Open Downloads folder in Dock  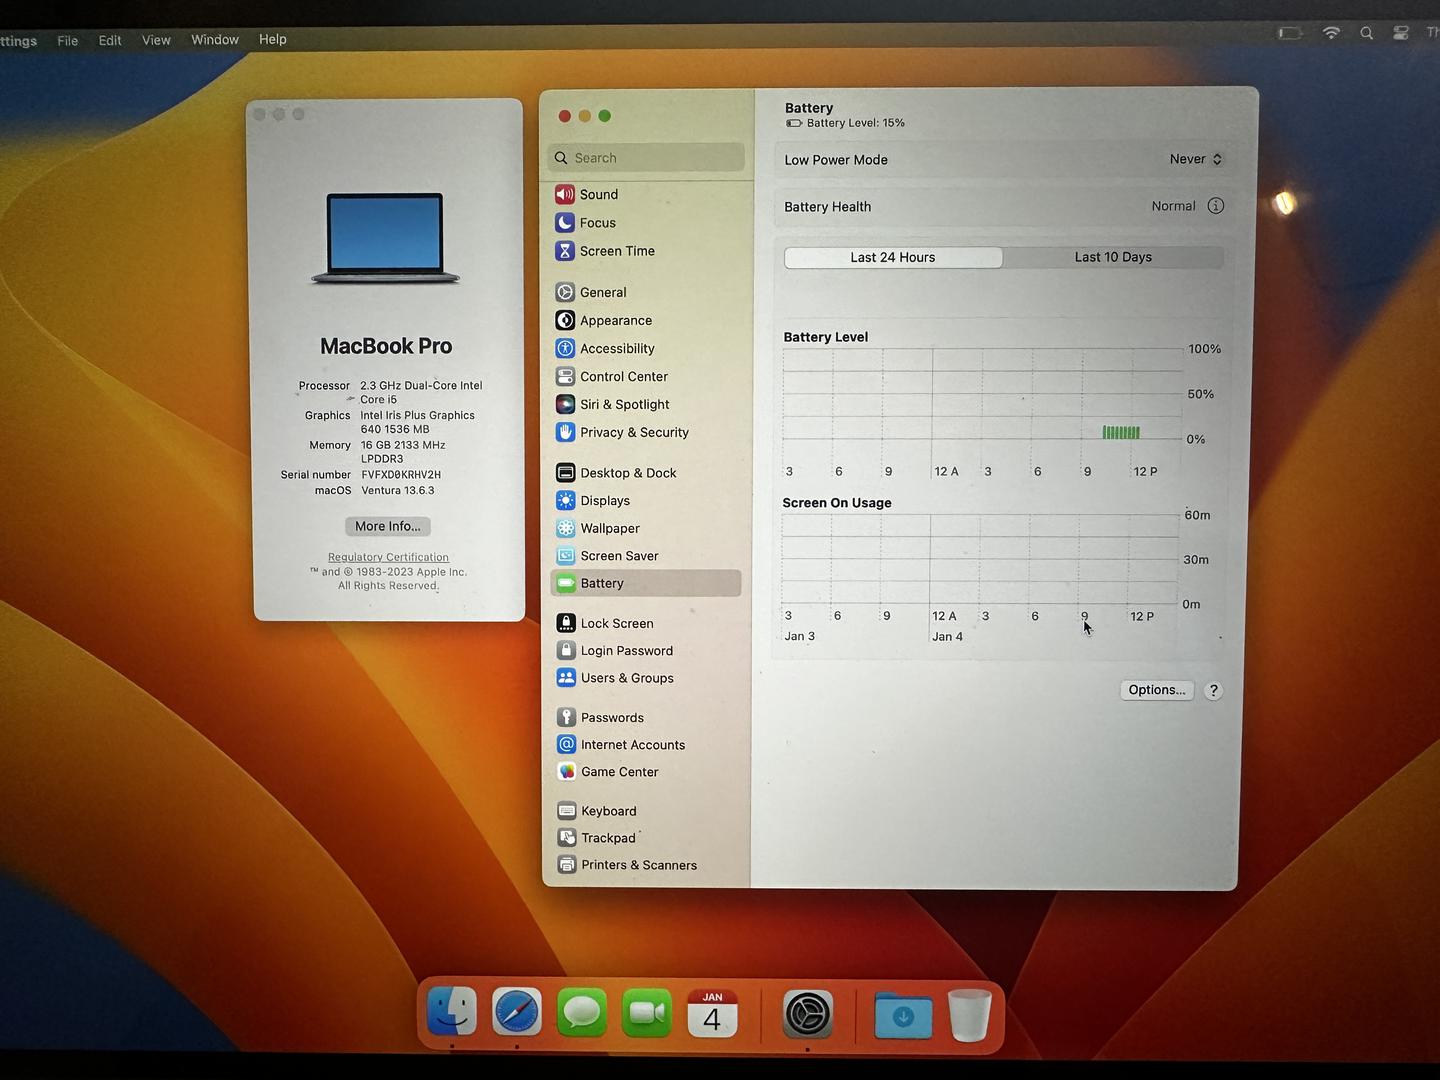pyautogui.click(x=903, y=1016)
